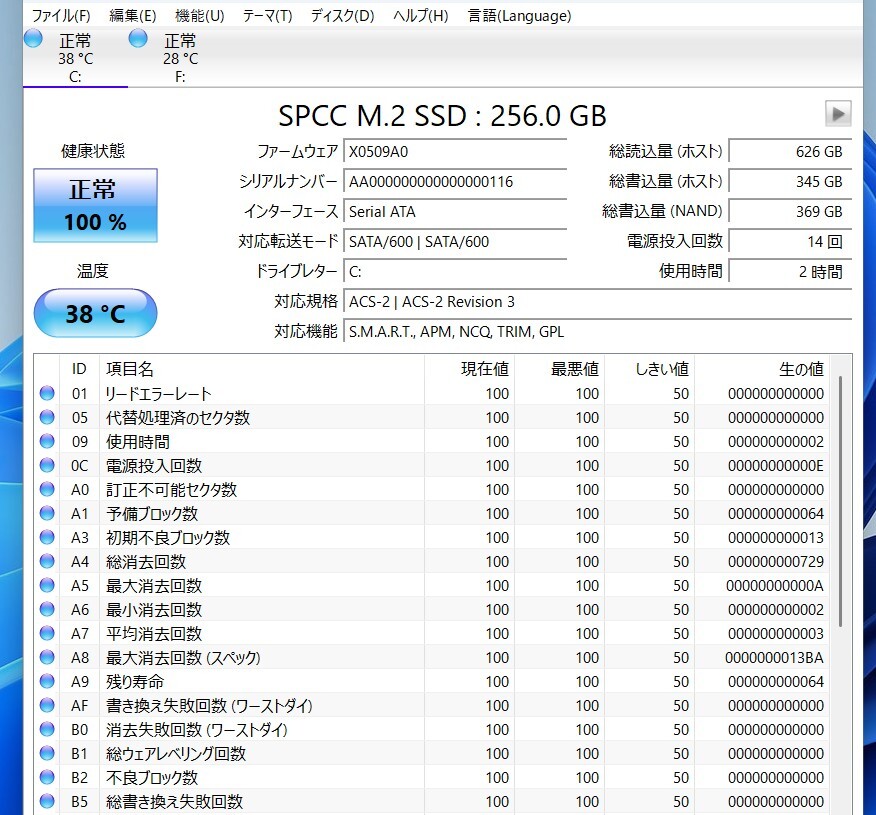
Task: Click status icon for 0C 電源投入回数 row
Action: 47,465
